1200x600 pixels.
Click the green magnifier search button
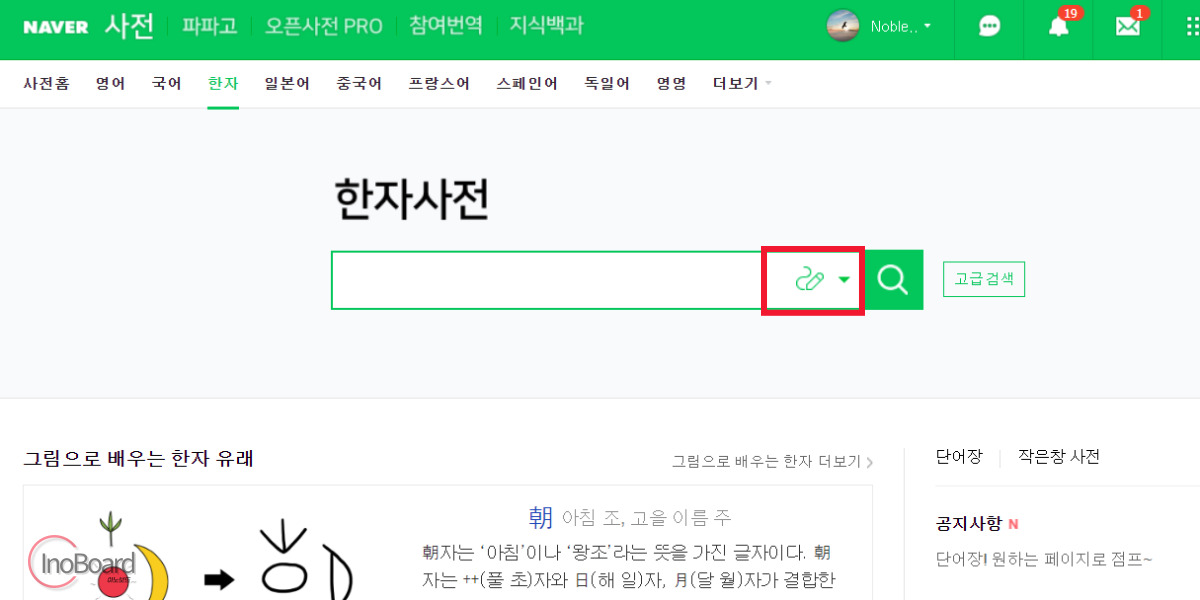click(894, 280)
